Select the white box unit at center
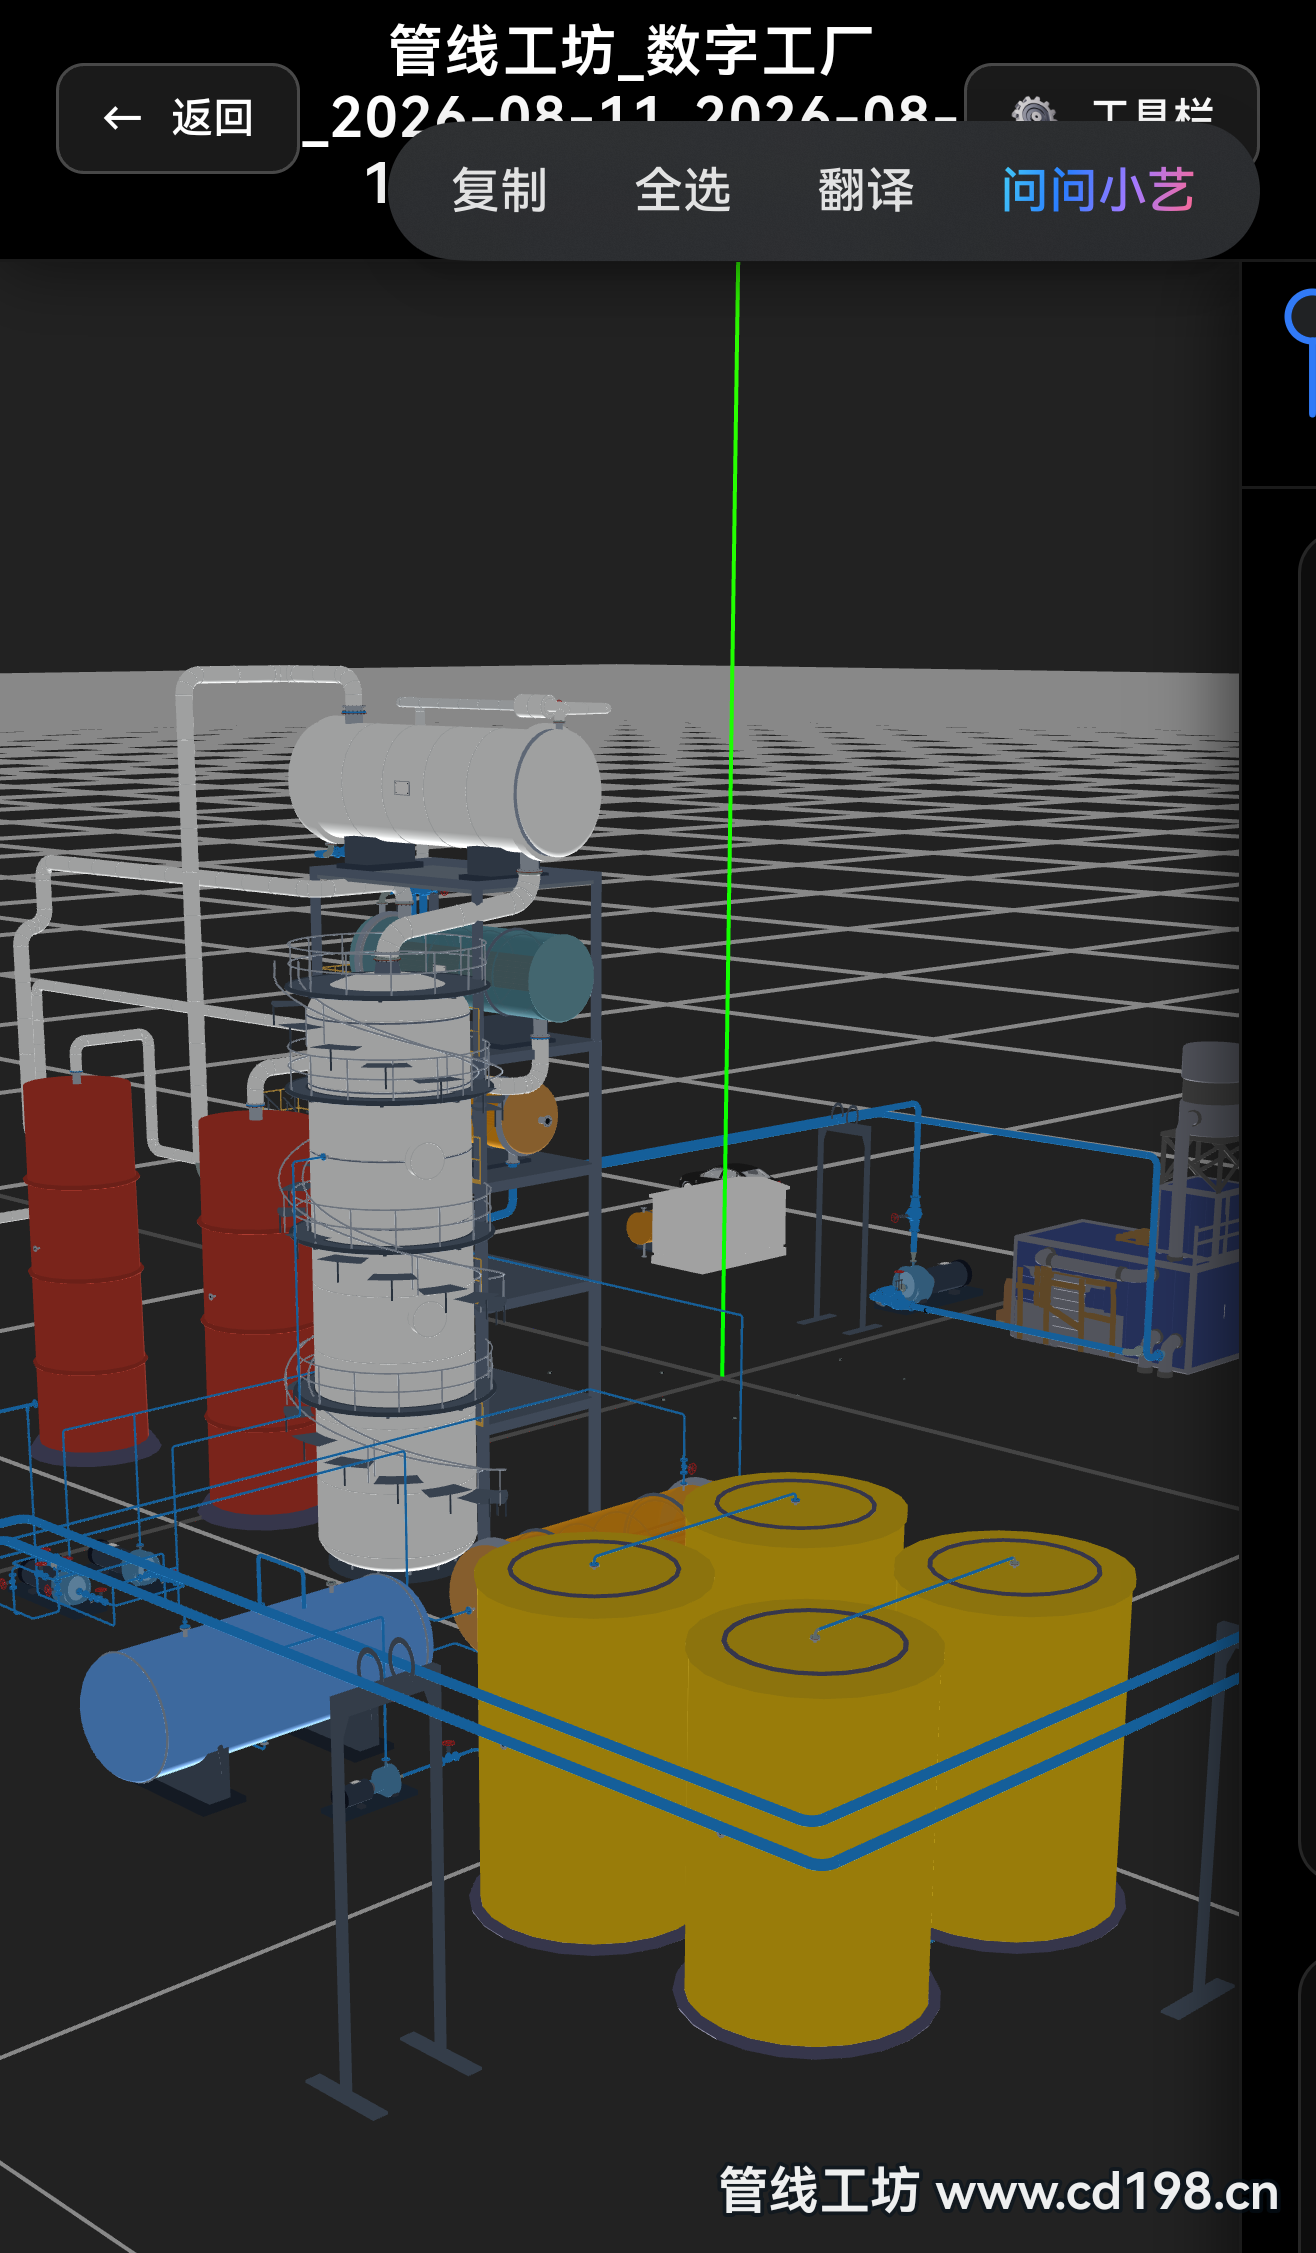 (x=718, y=1222)
